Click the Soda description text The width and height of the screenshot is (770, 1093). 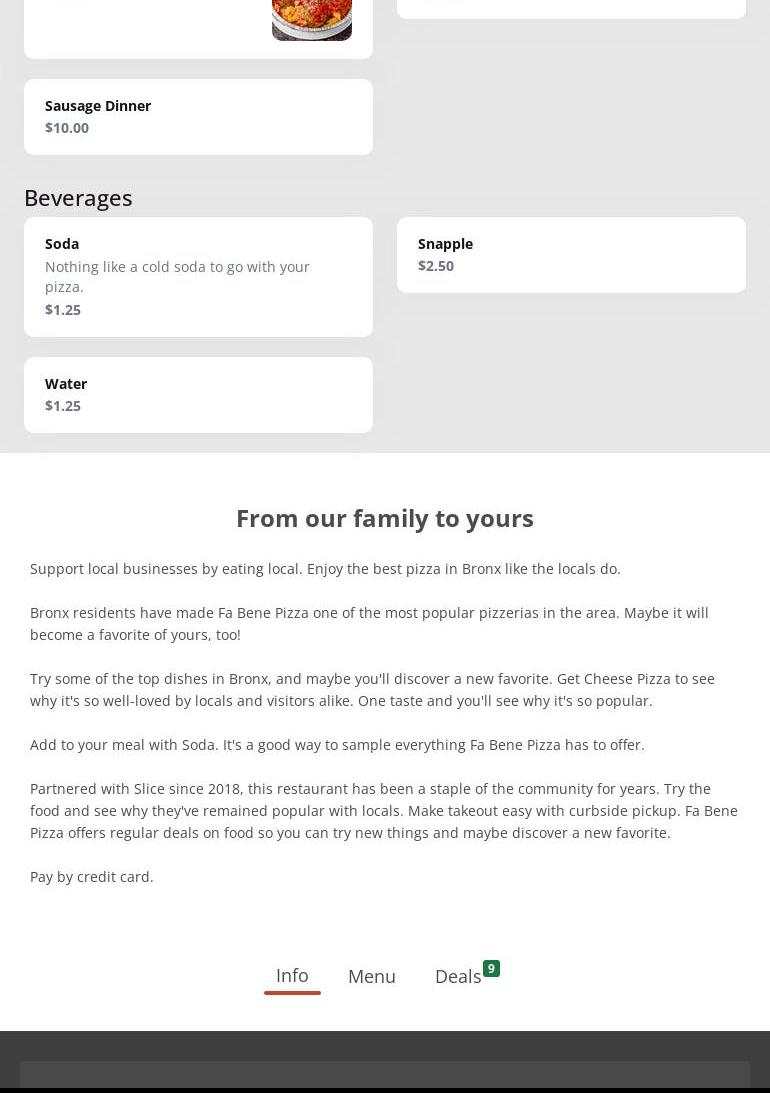(177, 277)
